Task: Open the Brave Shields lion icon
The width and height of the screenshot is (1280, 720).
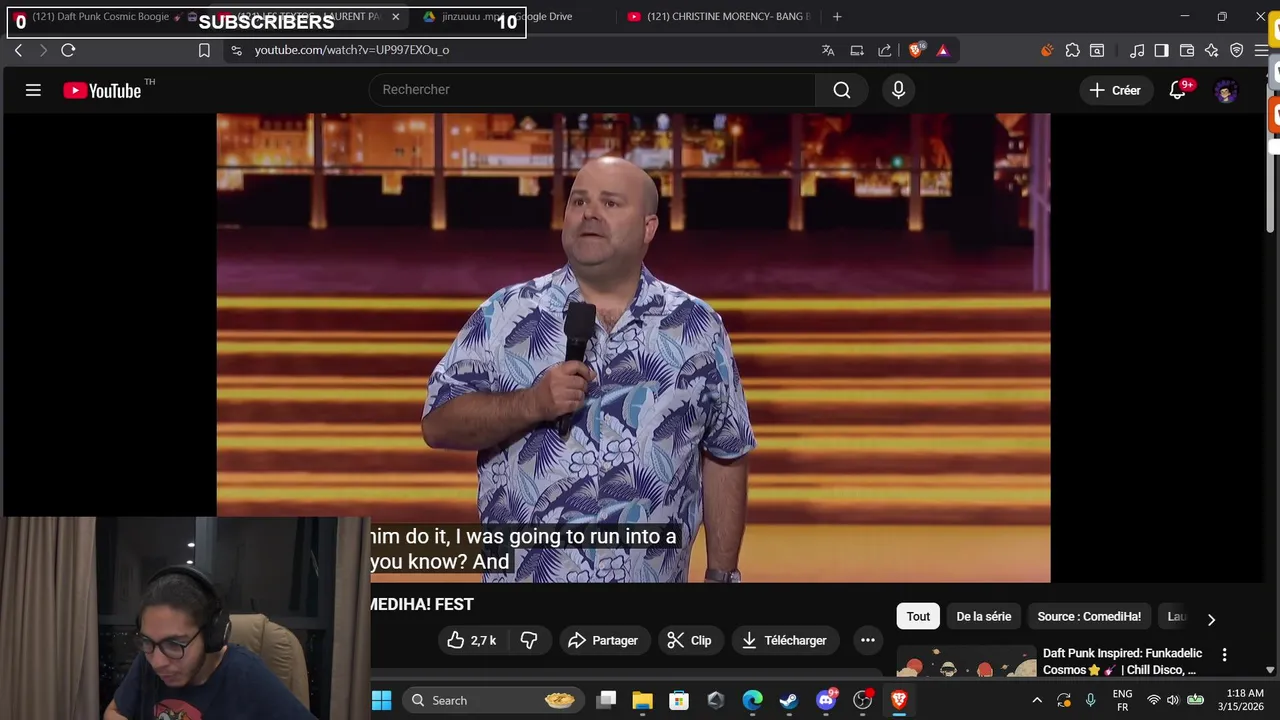Action: 916,50
